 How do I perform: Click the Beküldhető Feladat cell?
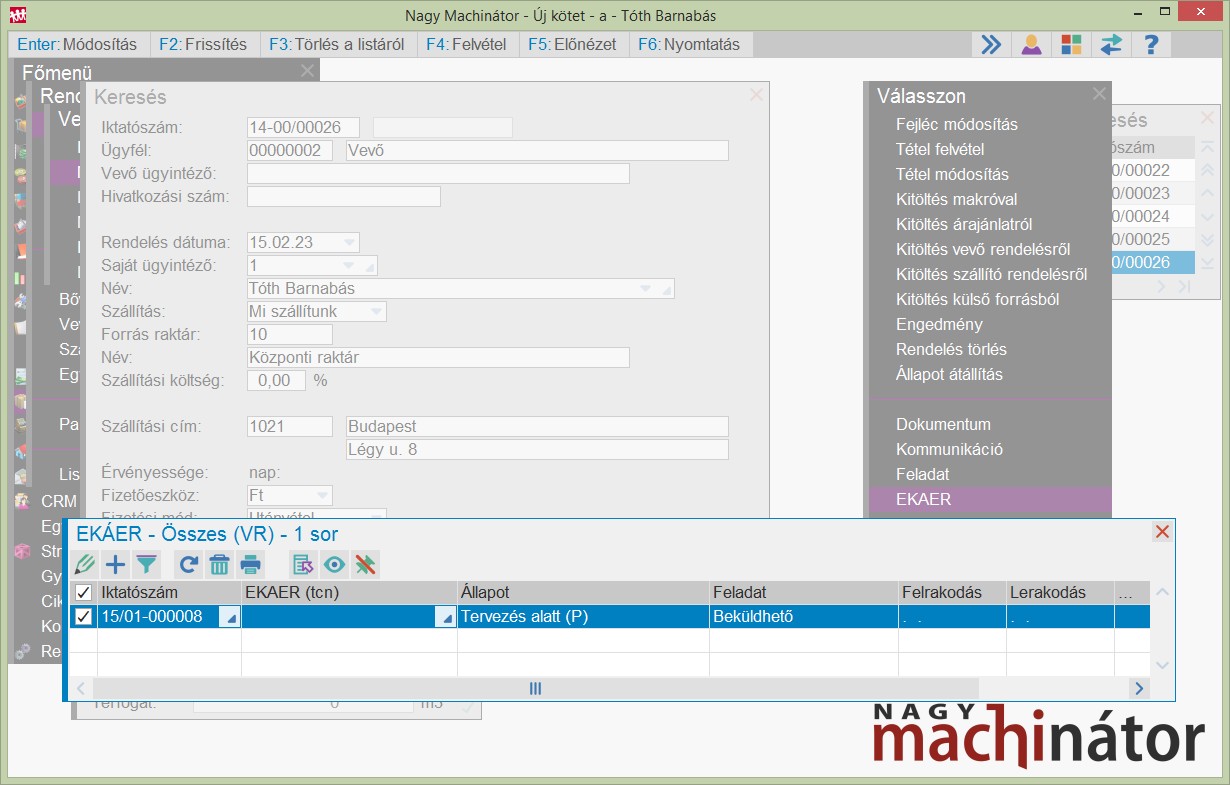[805, 617]
